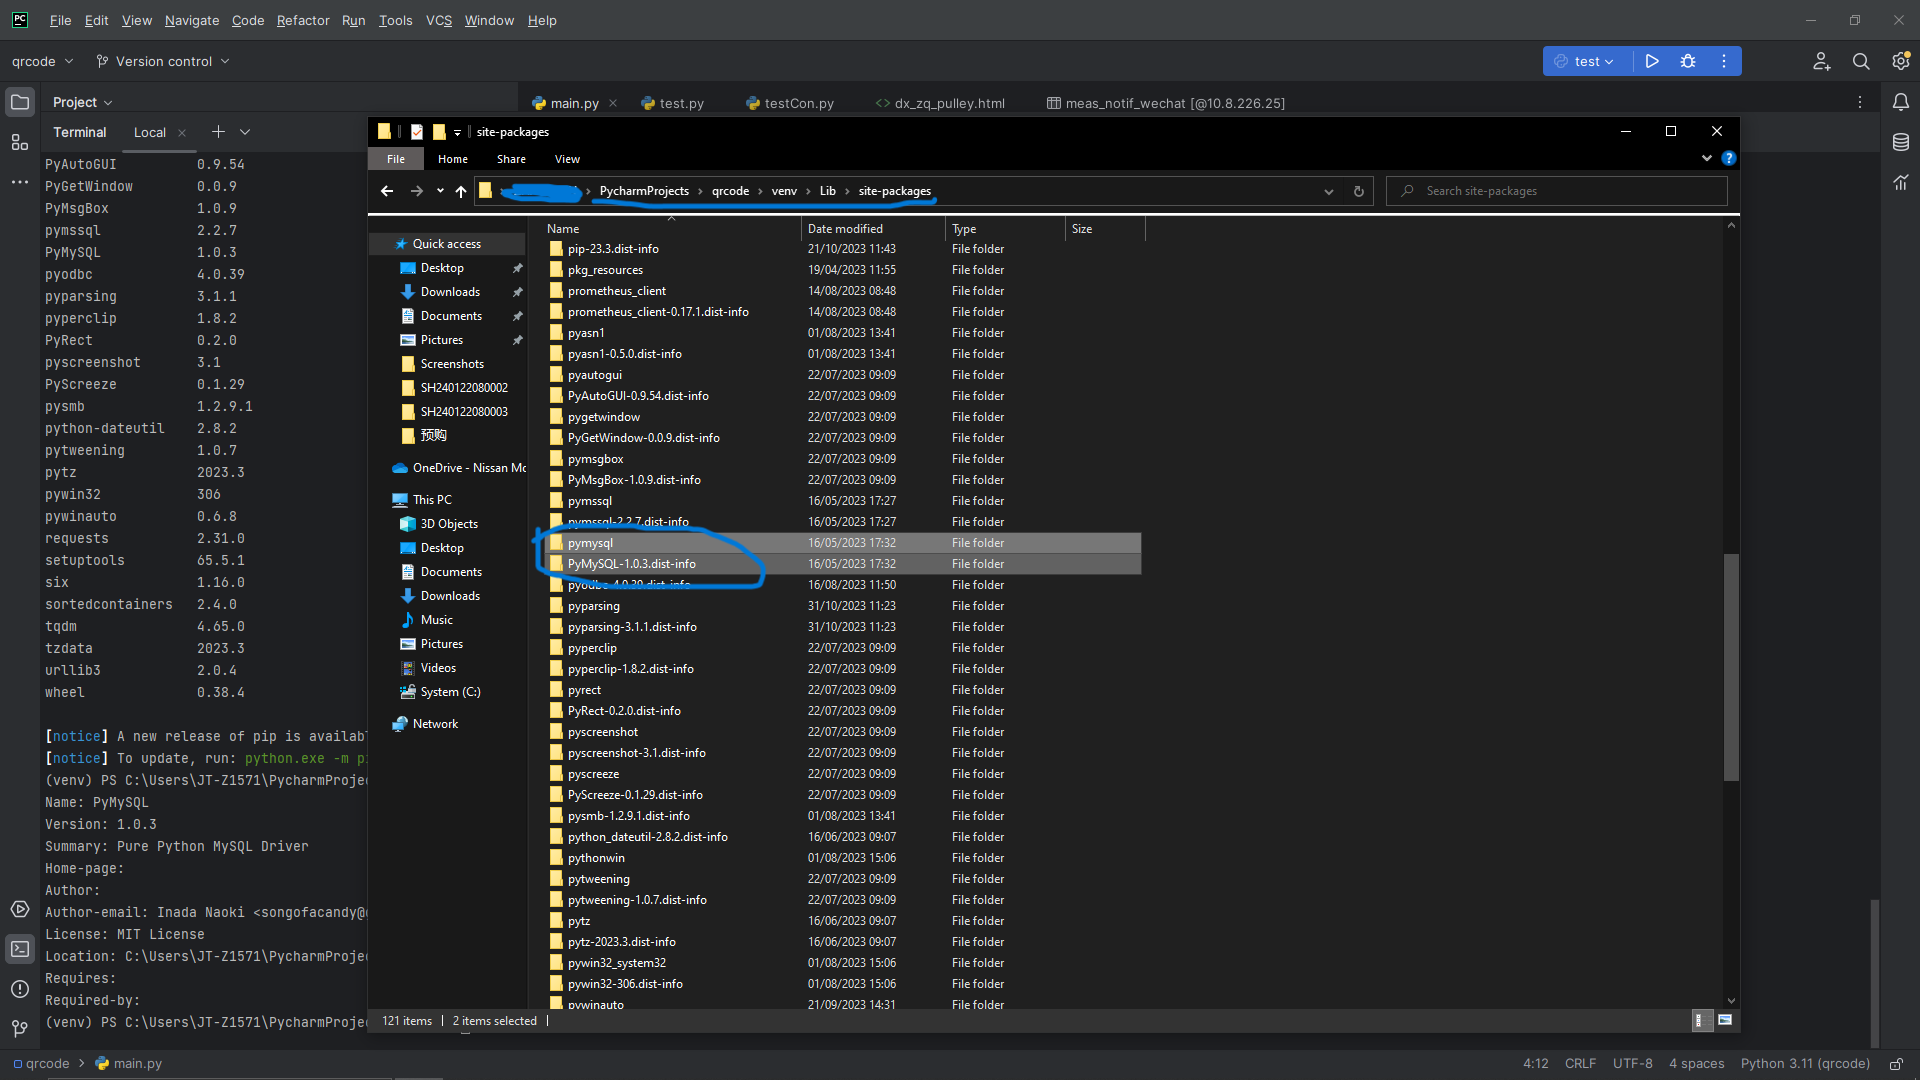Open the Tools menu

click(x=395, y=20)
